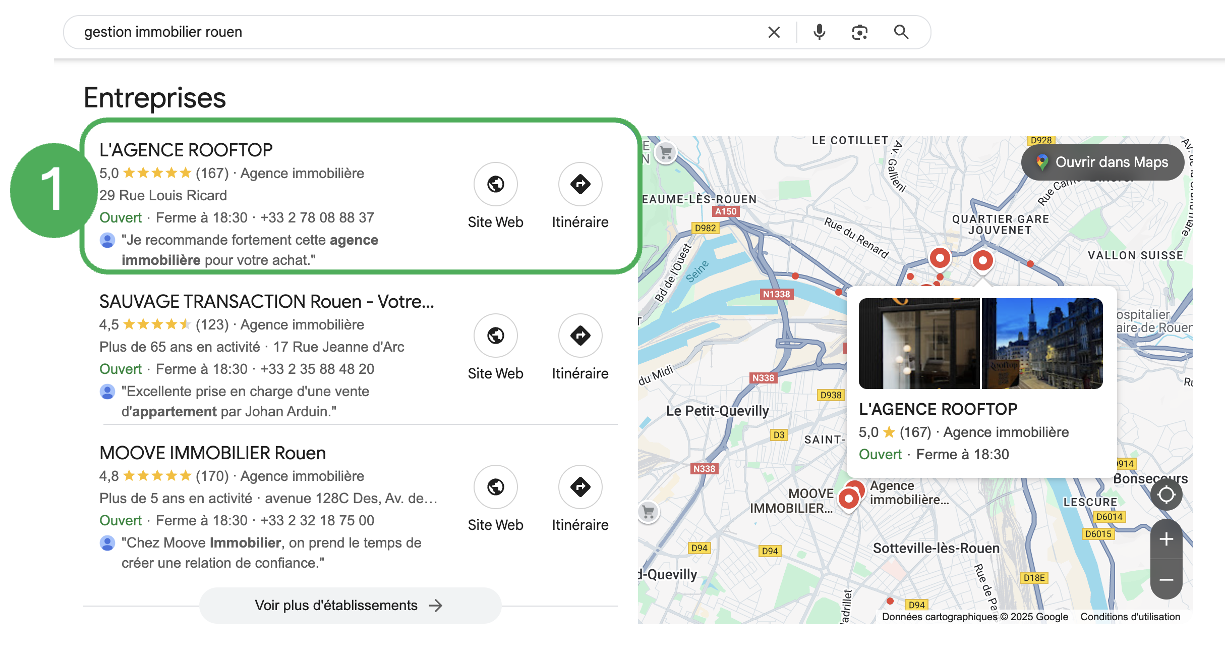Viewport: 1232px width, 652px height.
Task: Open Site Web for MOOVE IMMOBILIER Rouen
Action: (495, 498)
